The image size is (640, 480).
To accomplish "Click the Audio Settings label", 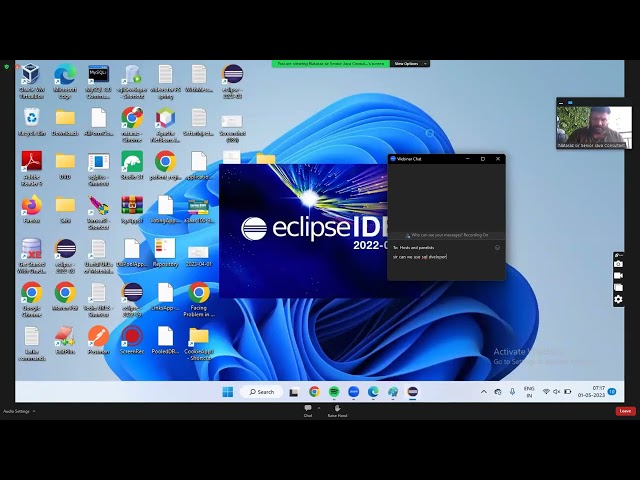I will coord(16,411).
